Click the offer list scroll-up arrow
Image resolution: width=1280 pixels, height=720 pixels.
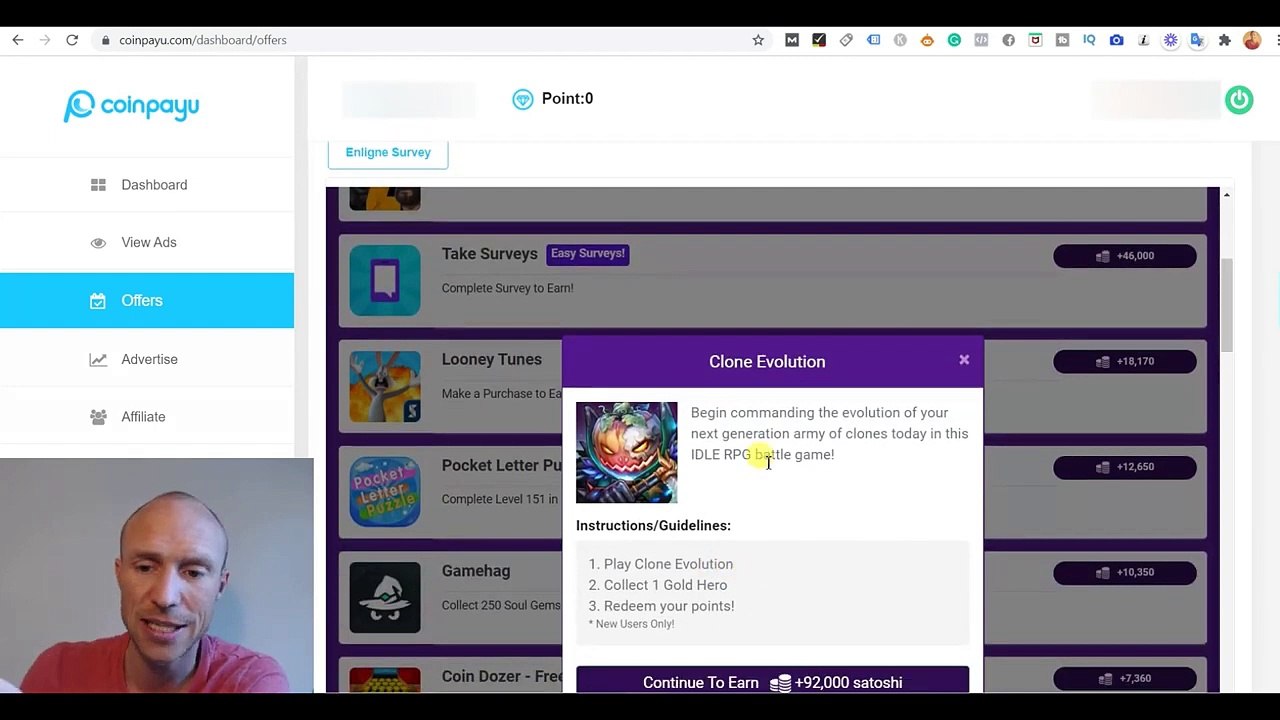(1227, 194)
